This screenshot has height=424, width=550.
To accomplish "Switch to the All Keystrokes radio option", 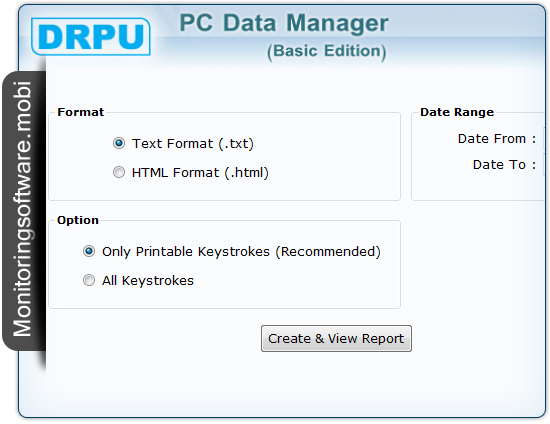I will [x=89, y=280].
